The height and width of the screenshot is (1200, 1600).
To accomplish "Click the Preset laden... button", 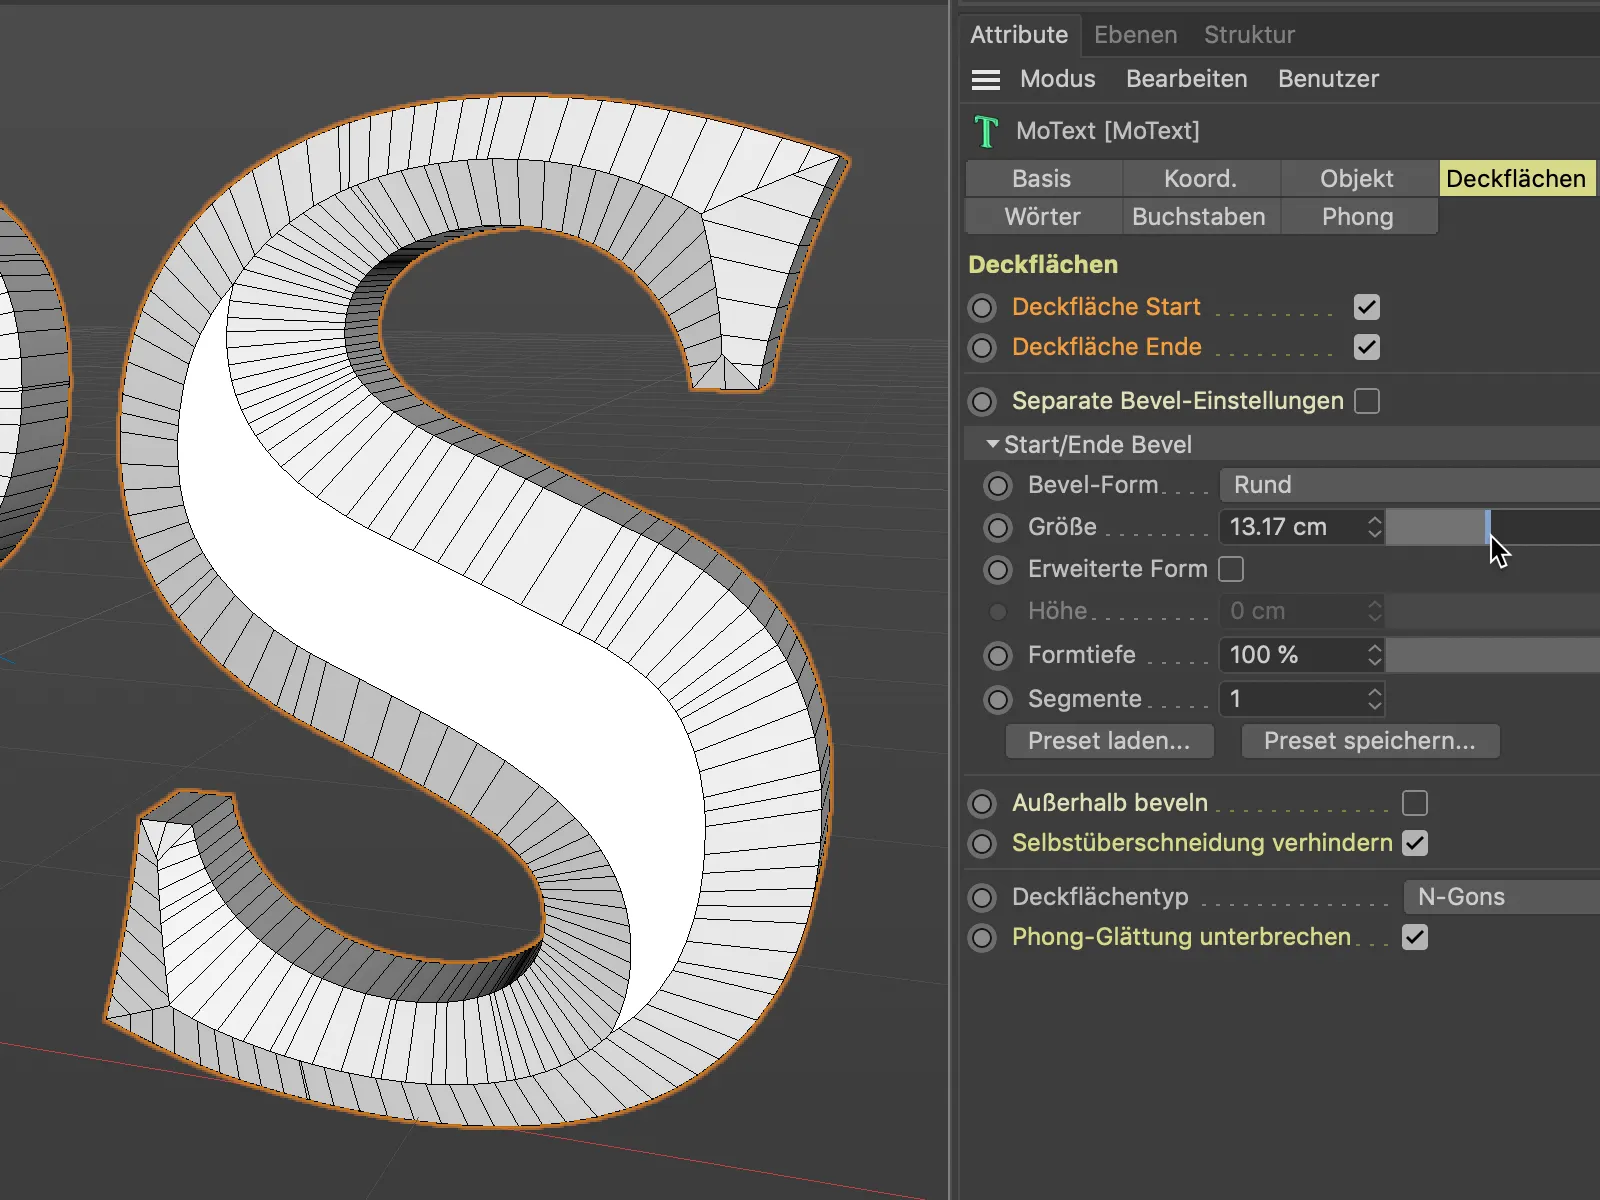I will click(1109, 741).
